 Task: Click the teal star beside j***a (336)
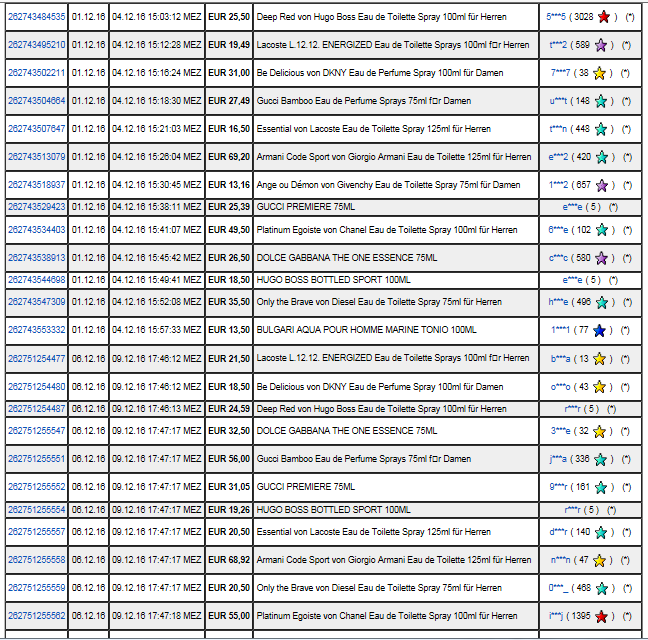(600, 459)
